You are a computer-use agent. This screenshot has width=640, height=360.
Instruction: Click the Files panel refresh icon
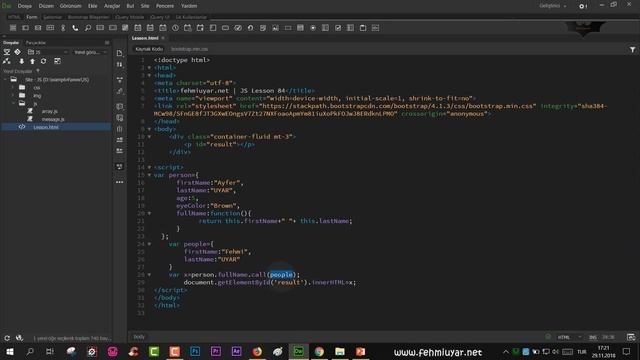(x=43, y=61)
